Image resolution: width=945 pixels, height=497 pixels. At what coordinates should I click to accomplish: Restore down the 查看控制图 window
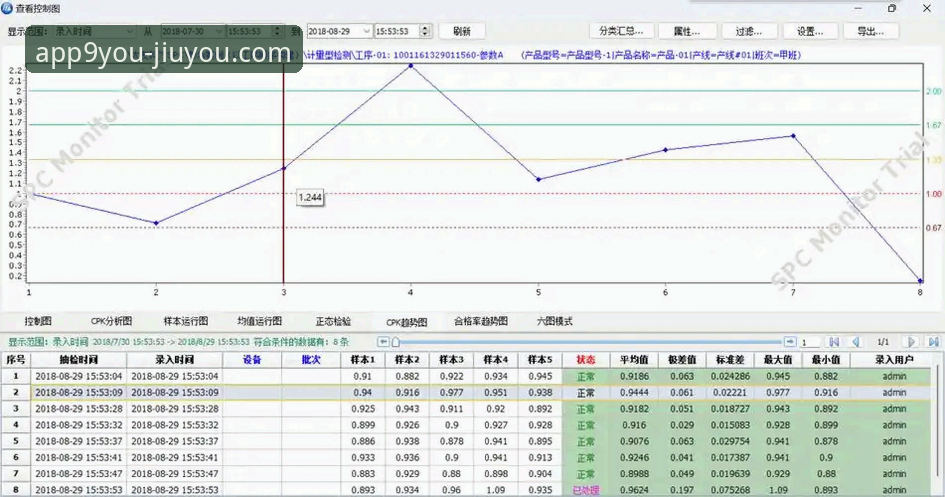pyautogui.click(x=892, y=8)
